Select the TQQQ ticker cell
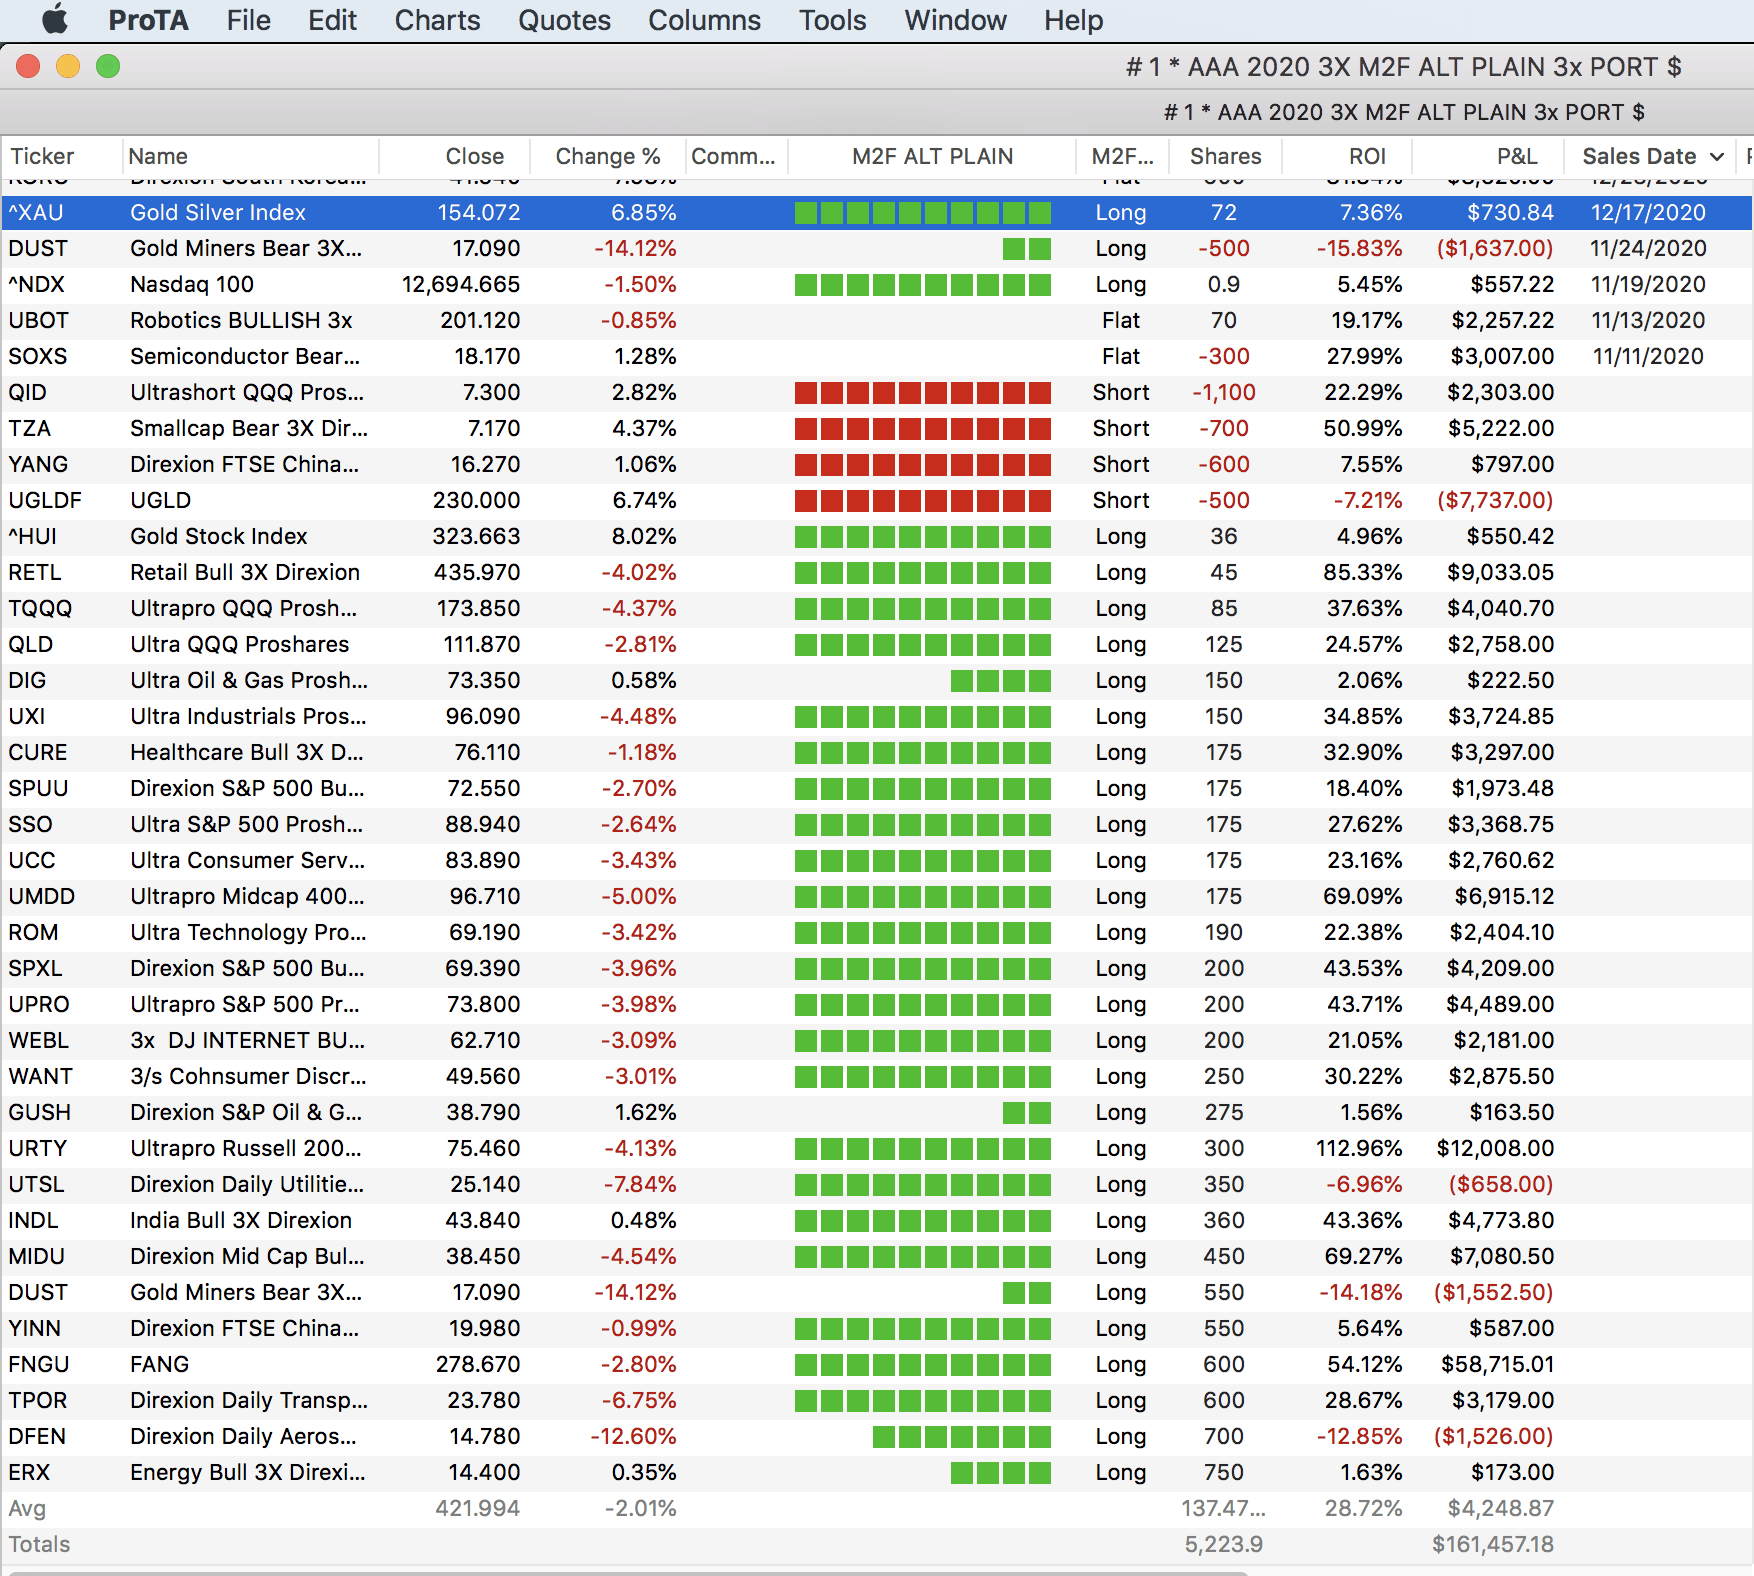 [x=40, y=608]
